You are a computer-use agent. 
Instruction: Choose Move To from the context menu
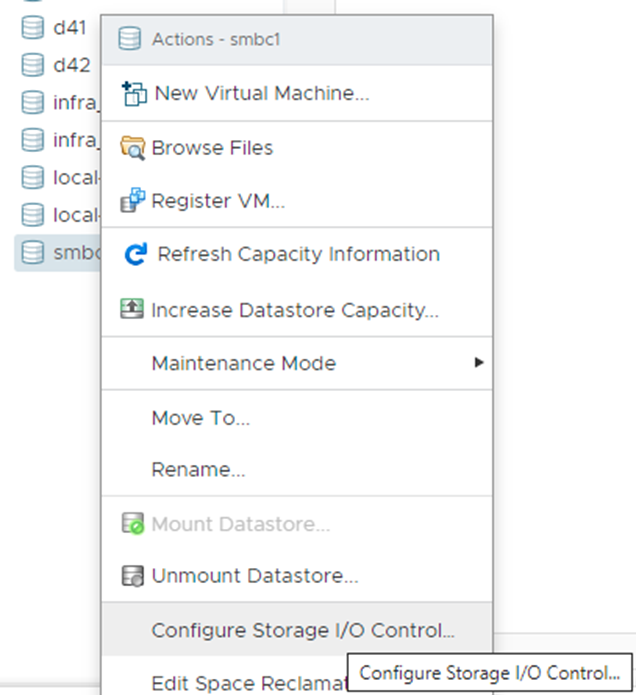tap(200, 418)
